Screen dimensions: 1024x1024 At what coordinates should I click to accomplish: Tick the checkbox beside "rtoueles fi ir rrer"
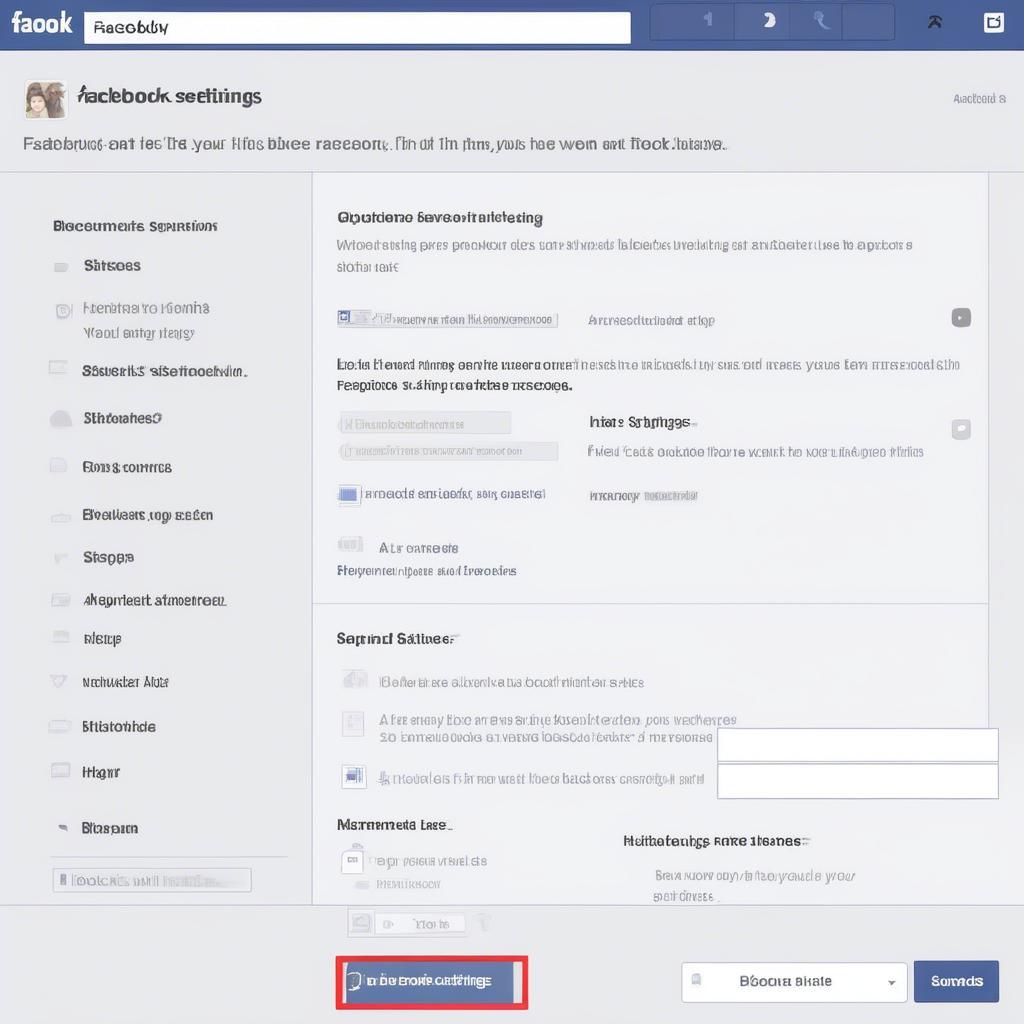[x=354, y=776]
